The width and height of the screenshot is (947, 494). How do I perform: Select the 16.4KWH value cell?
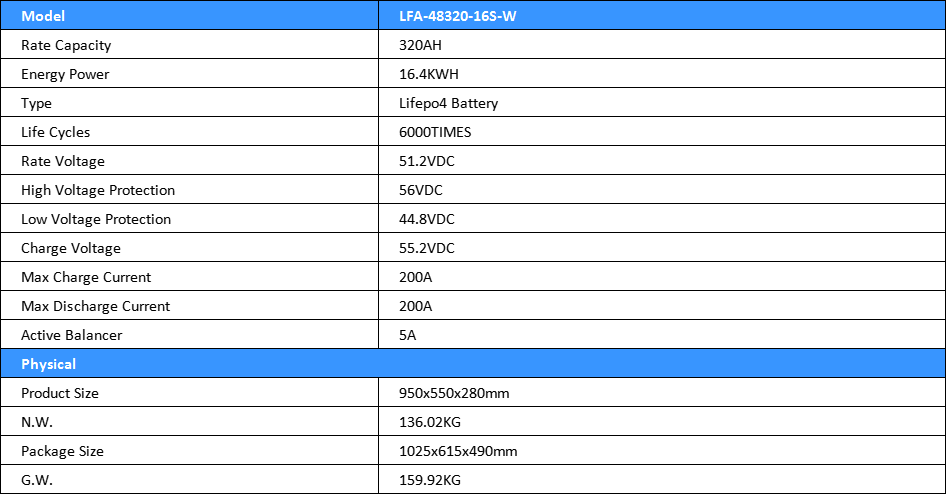[x=428, y=74]
